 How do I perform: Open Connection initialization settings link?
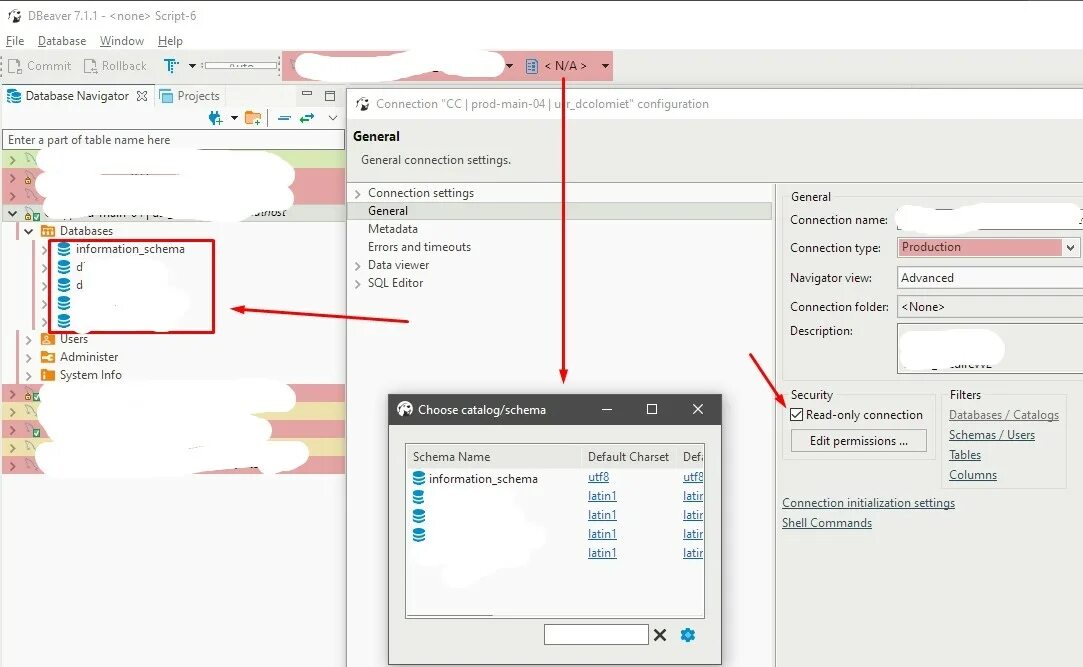pyautogui.click(x=868, y=503)
